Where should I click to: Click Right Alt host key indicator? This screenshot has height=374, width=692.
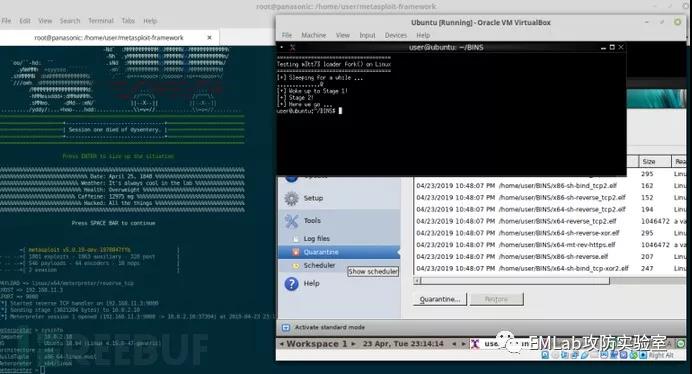click(661, 355)
